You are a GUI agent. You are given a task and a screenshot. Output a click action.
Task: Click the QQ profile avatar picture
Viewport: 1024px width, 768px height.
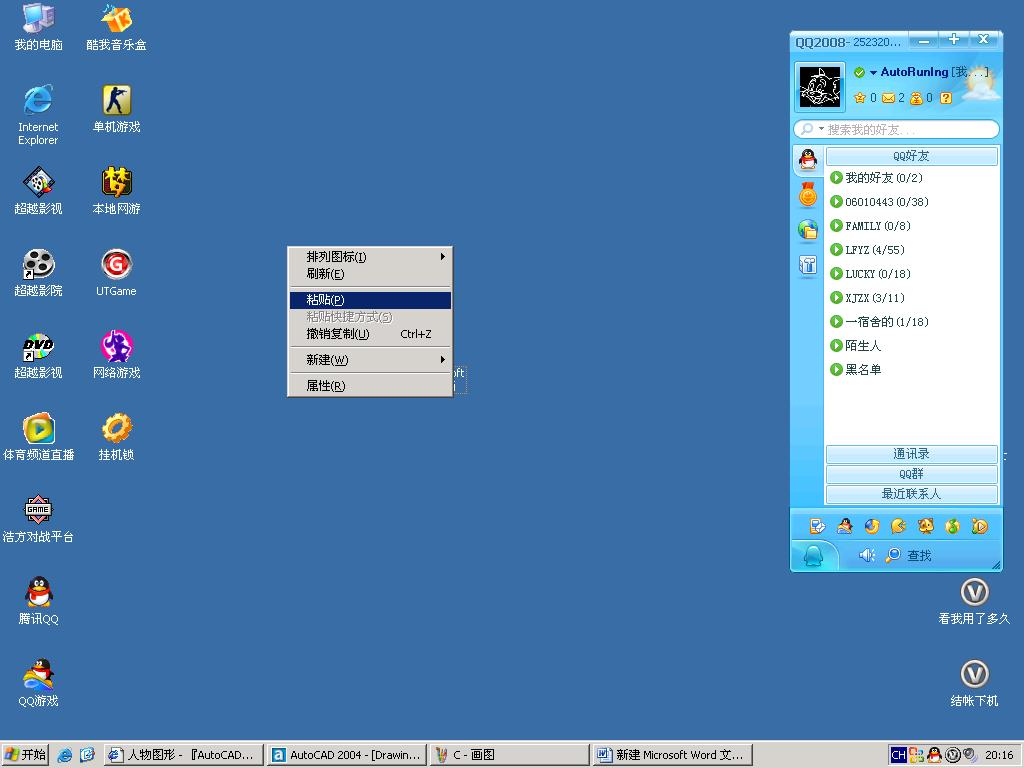tap(820, 87)
